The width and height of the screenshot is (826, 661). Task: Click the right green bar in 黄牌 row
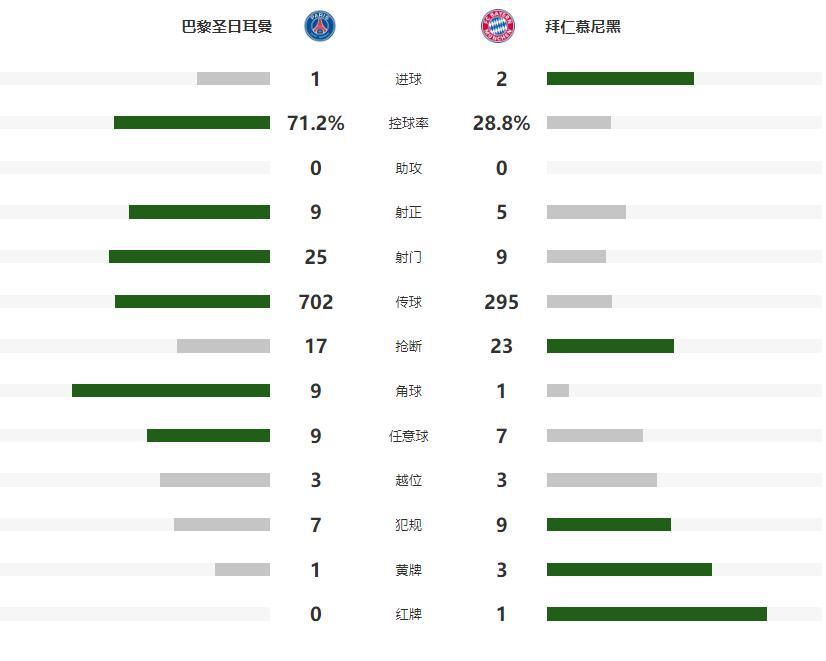pyautogui.click(x=629, y=569)
